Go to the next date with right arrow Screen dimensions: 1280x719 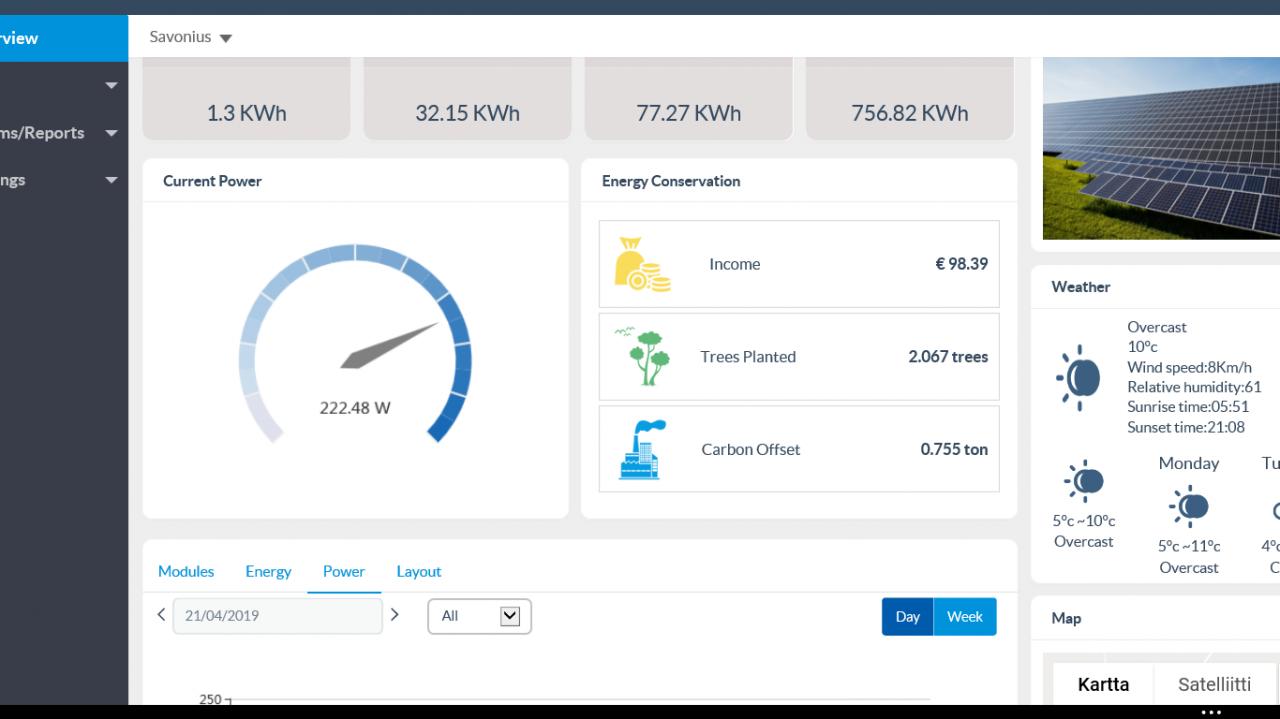coord(395,615)
